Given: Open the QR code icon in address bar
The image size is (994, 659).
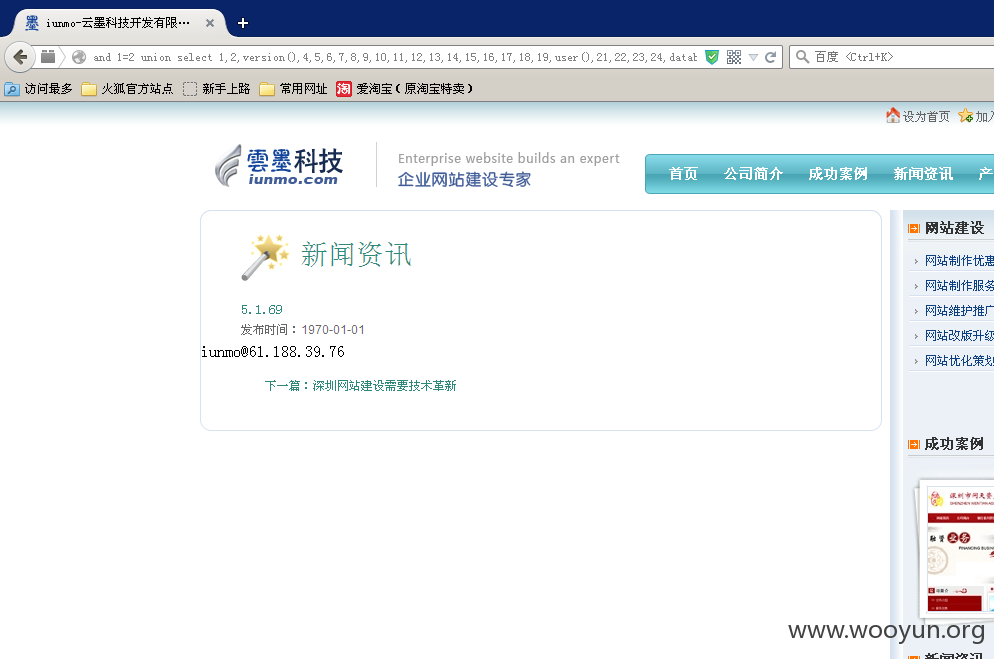Looking at the screenshot, I should point(733,57).
